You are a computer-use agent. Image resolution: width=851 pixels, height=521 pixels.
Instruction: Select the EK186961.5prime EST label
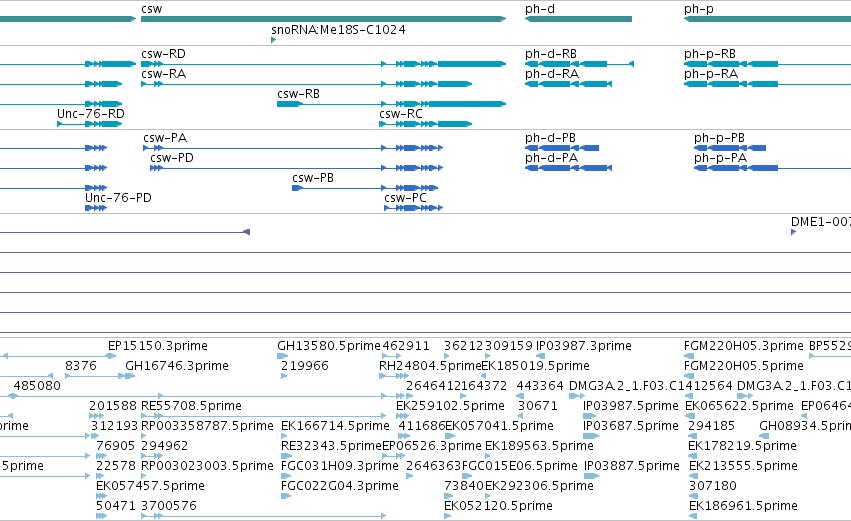click(x=744, y=507)
